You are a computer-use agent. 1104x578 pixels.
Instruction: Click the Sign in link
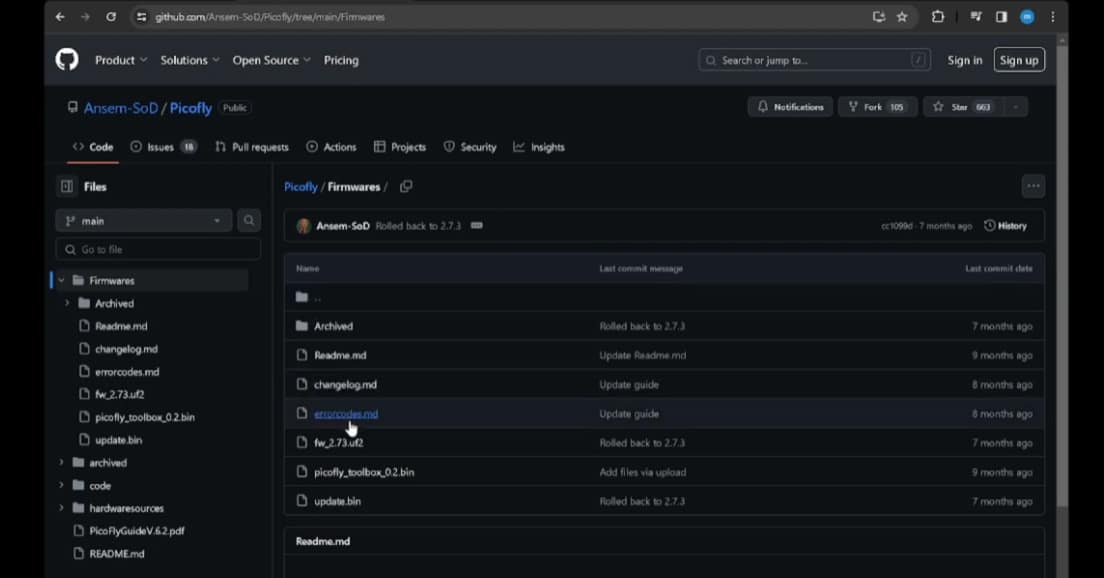coord(965,61)
